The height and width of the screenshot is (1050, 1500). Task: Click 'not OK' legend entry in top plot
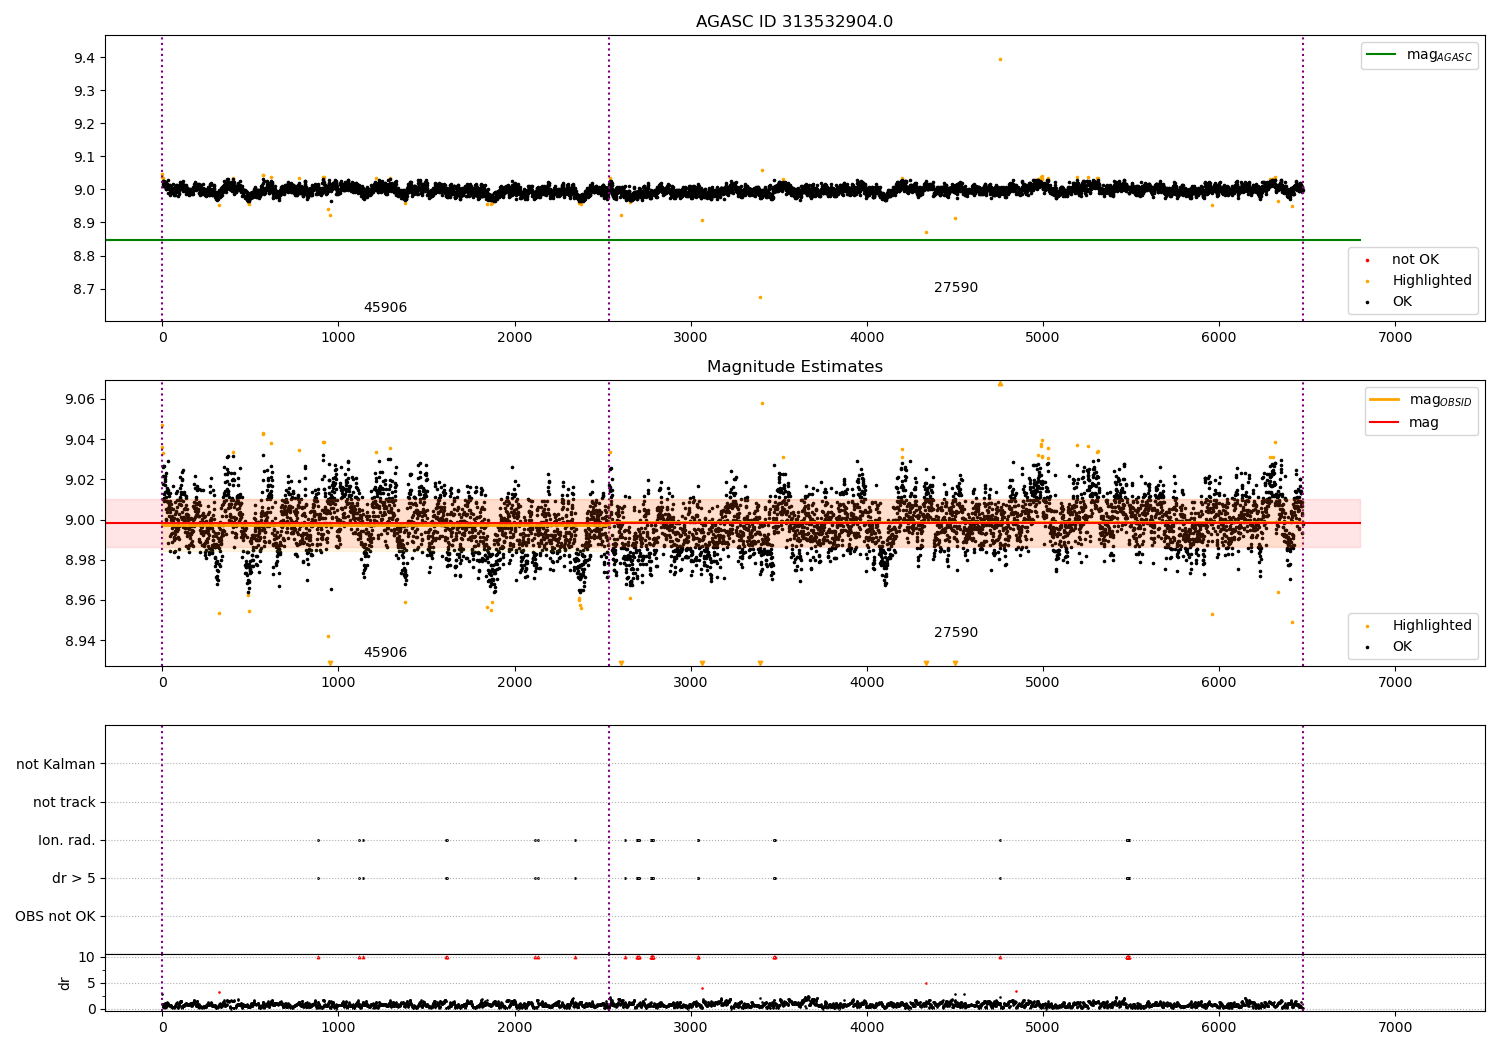(1414, 260)
